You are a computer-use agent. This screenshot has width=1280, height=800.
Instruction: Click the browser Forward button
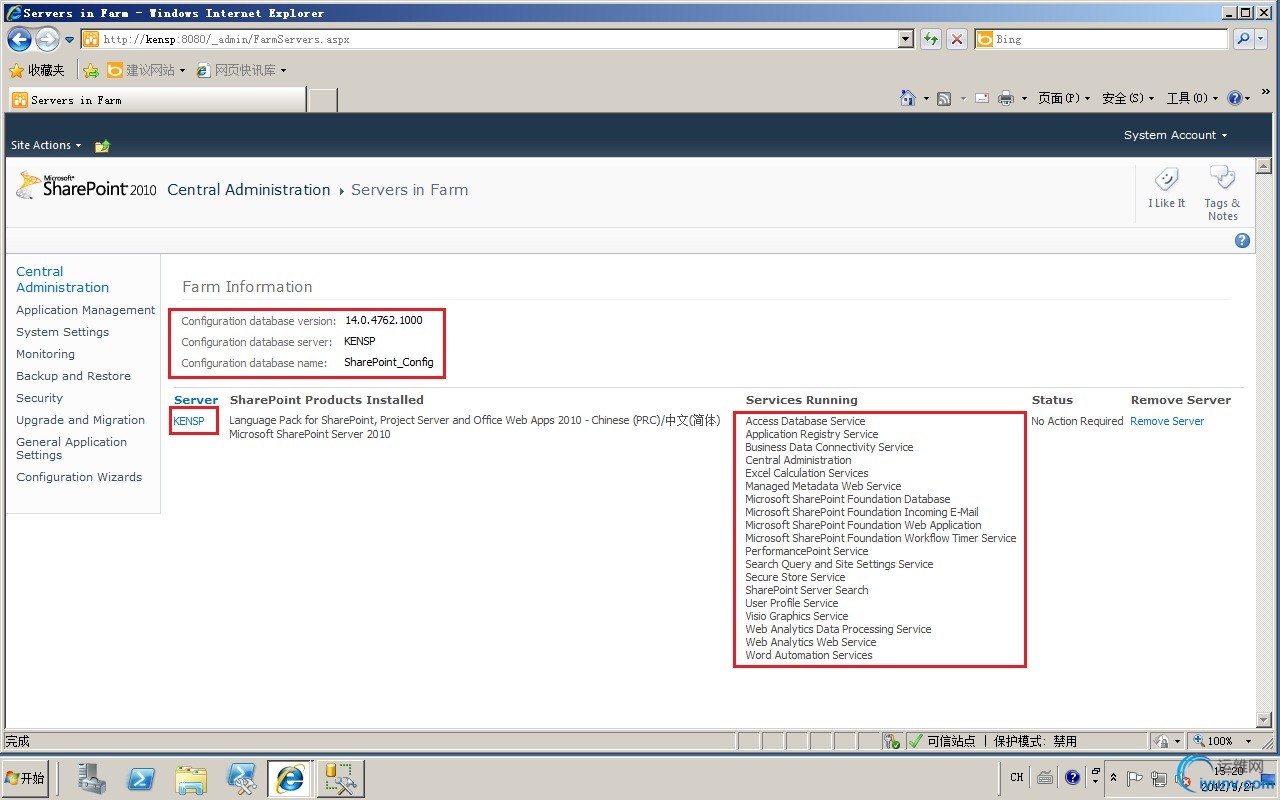(x=47, y=39)
